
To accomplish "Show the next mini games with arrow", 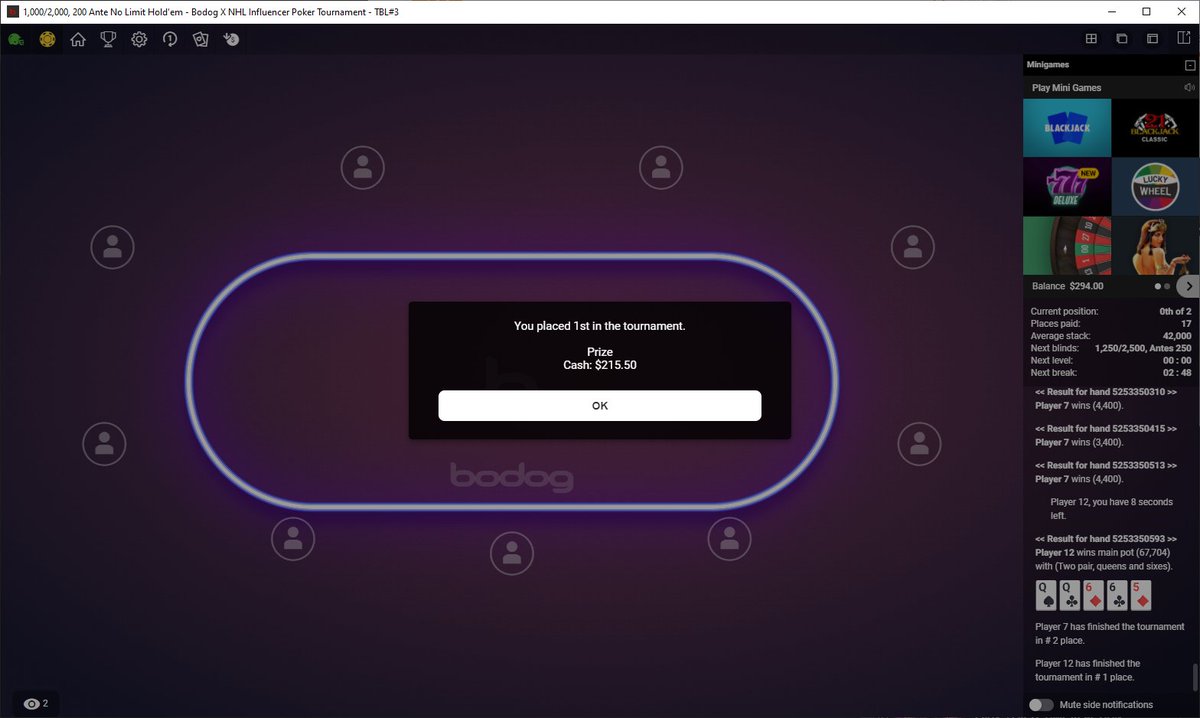I will pos(1188,286).
